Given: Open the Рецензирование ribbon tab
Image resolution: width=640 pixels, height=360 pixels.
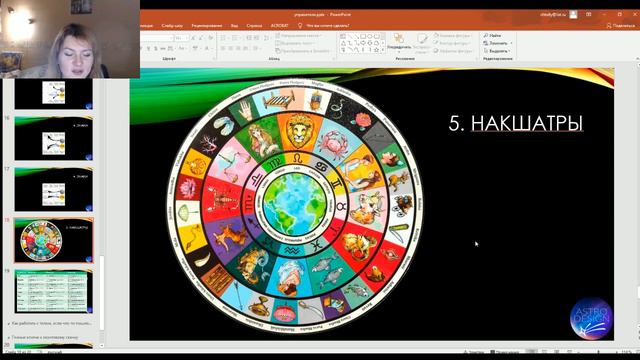Looking at the screenshot, I should [207, 25].
